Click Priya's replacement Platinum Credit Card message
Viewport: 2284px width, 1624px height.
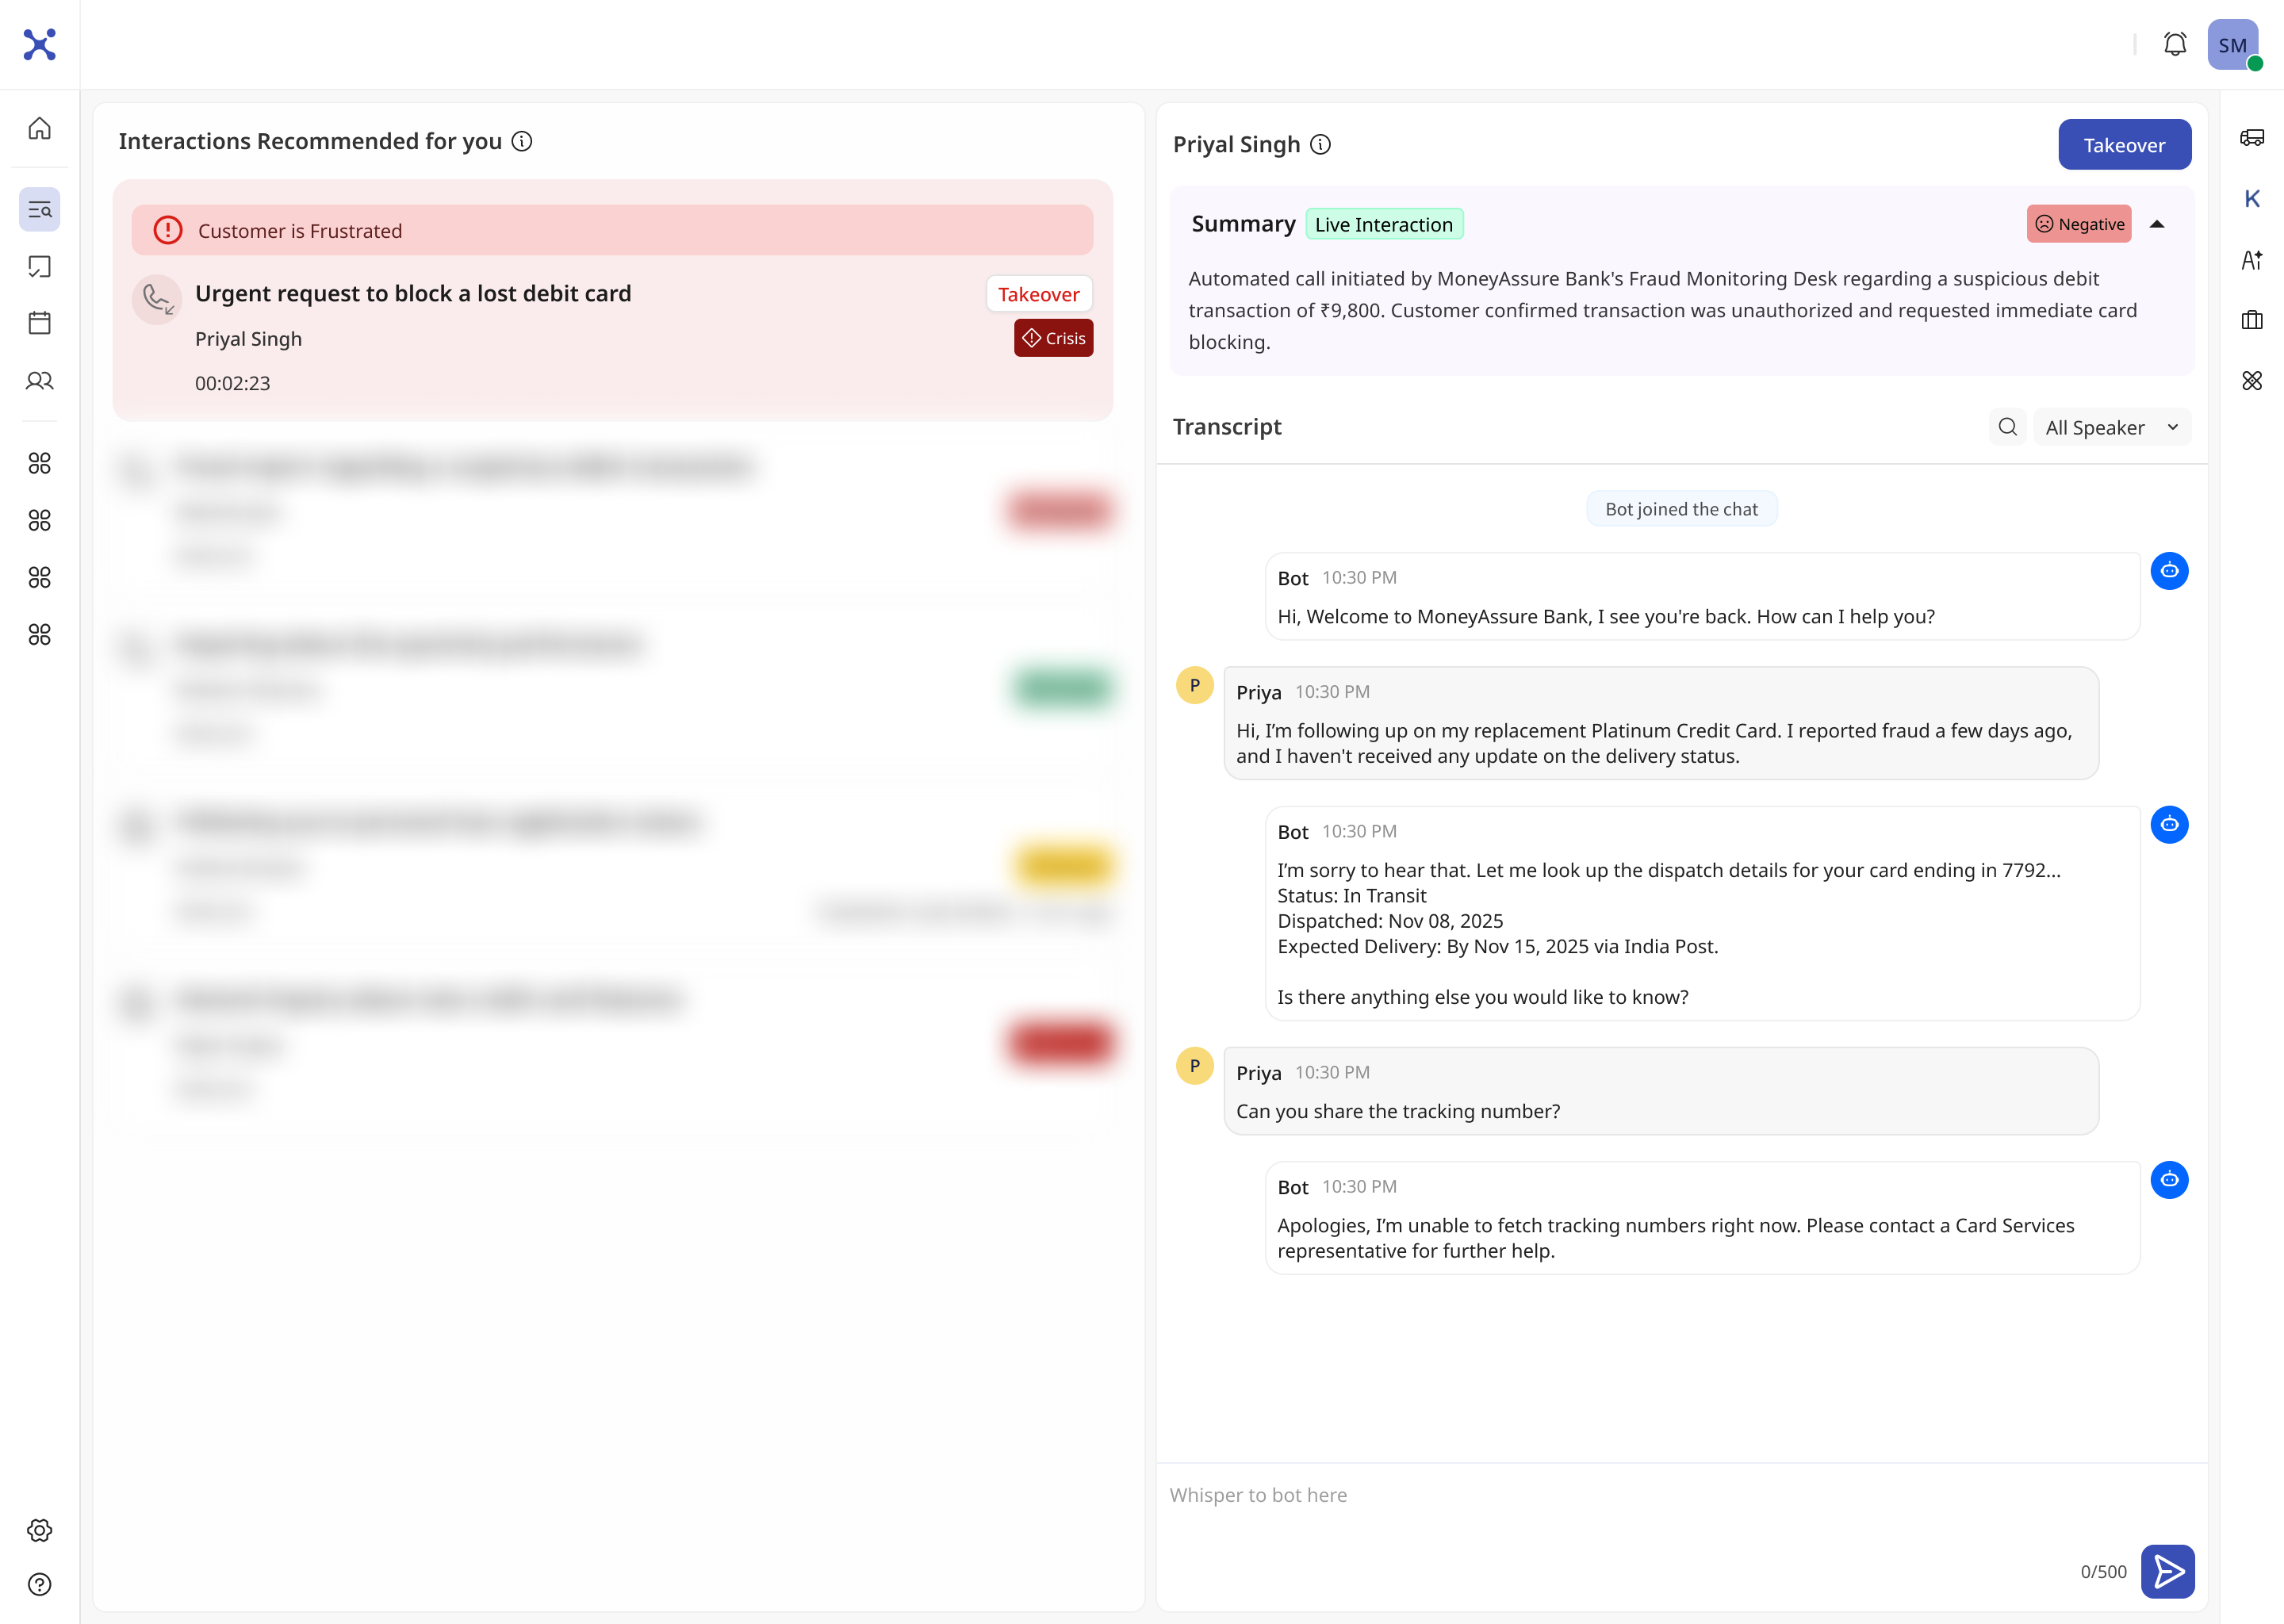(1660, 723)
